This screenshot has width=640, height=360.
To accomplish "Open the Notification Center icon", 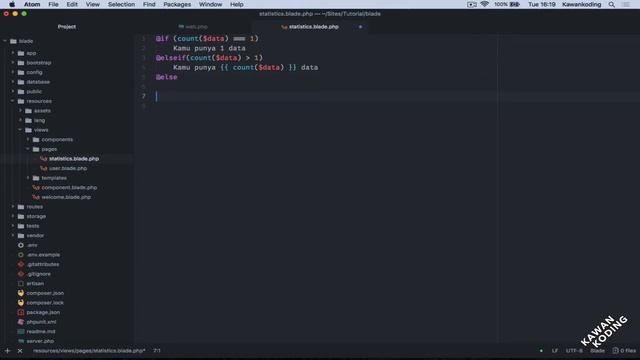I will pos(626,4).
